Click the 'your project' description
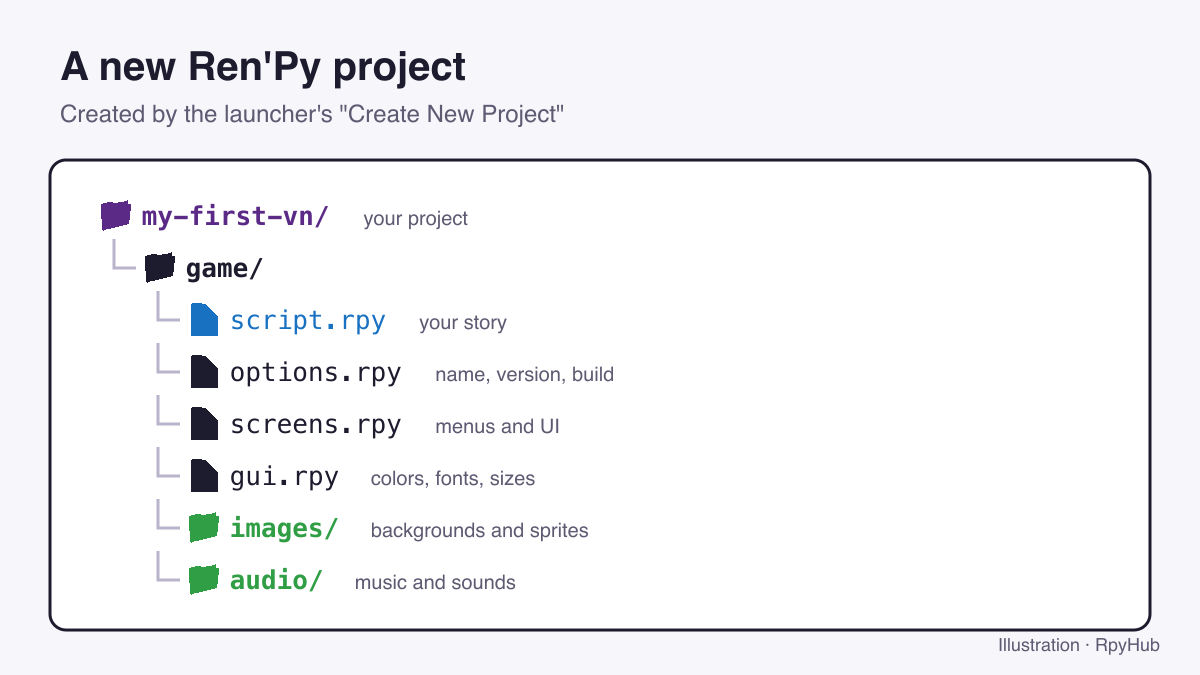Viewport: 1200px width, 675px height. point(416,218)
